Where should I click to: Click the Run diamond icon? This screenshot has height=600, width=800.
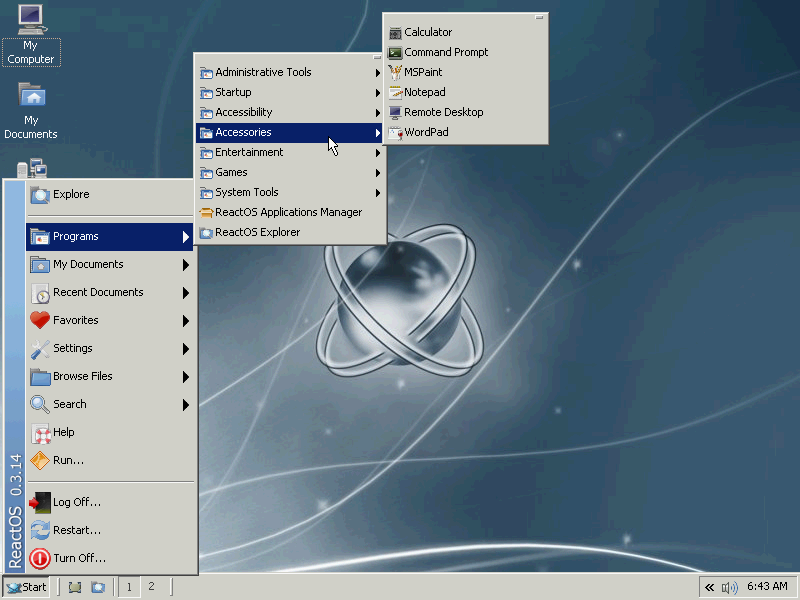[40, 461]
